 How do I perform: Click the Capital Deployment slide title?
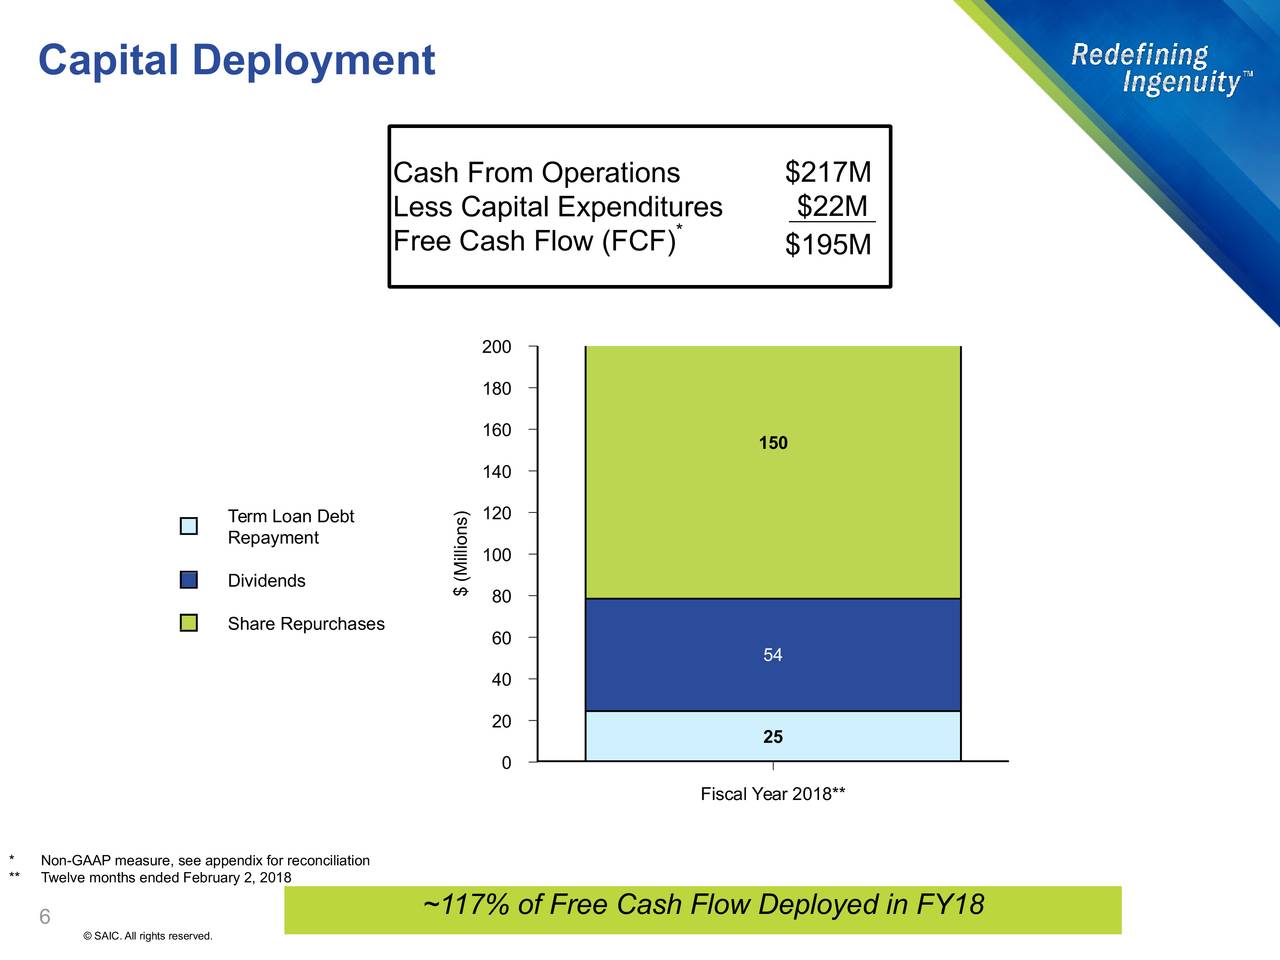(236, 60)
